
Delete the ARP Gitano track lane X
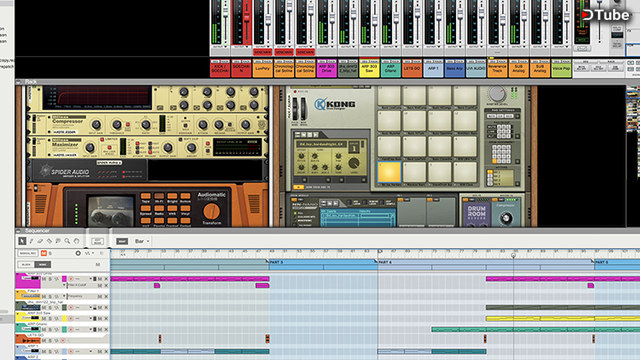coord(106,329)
